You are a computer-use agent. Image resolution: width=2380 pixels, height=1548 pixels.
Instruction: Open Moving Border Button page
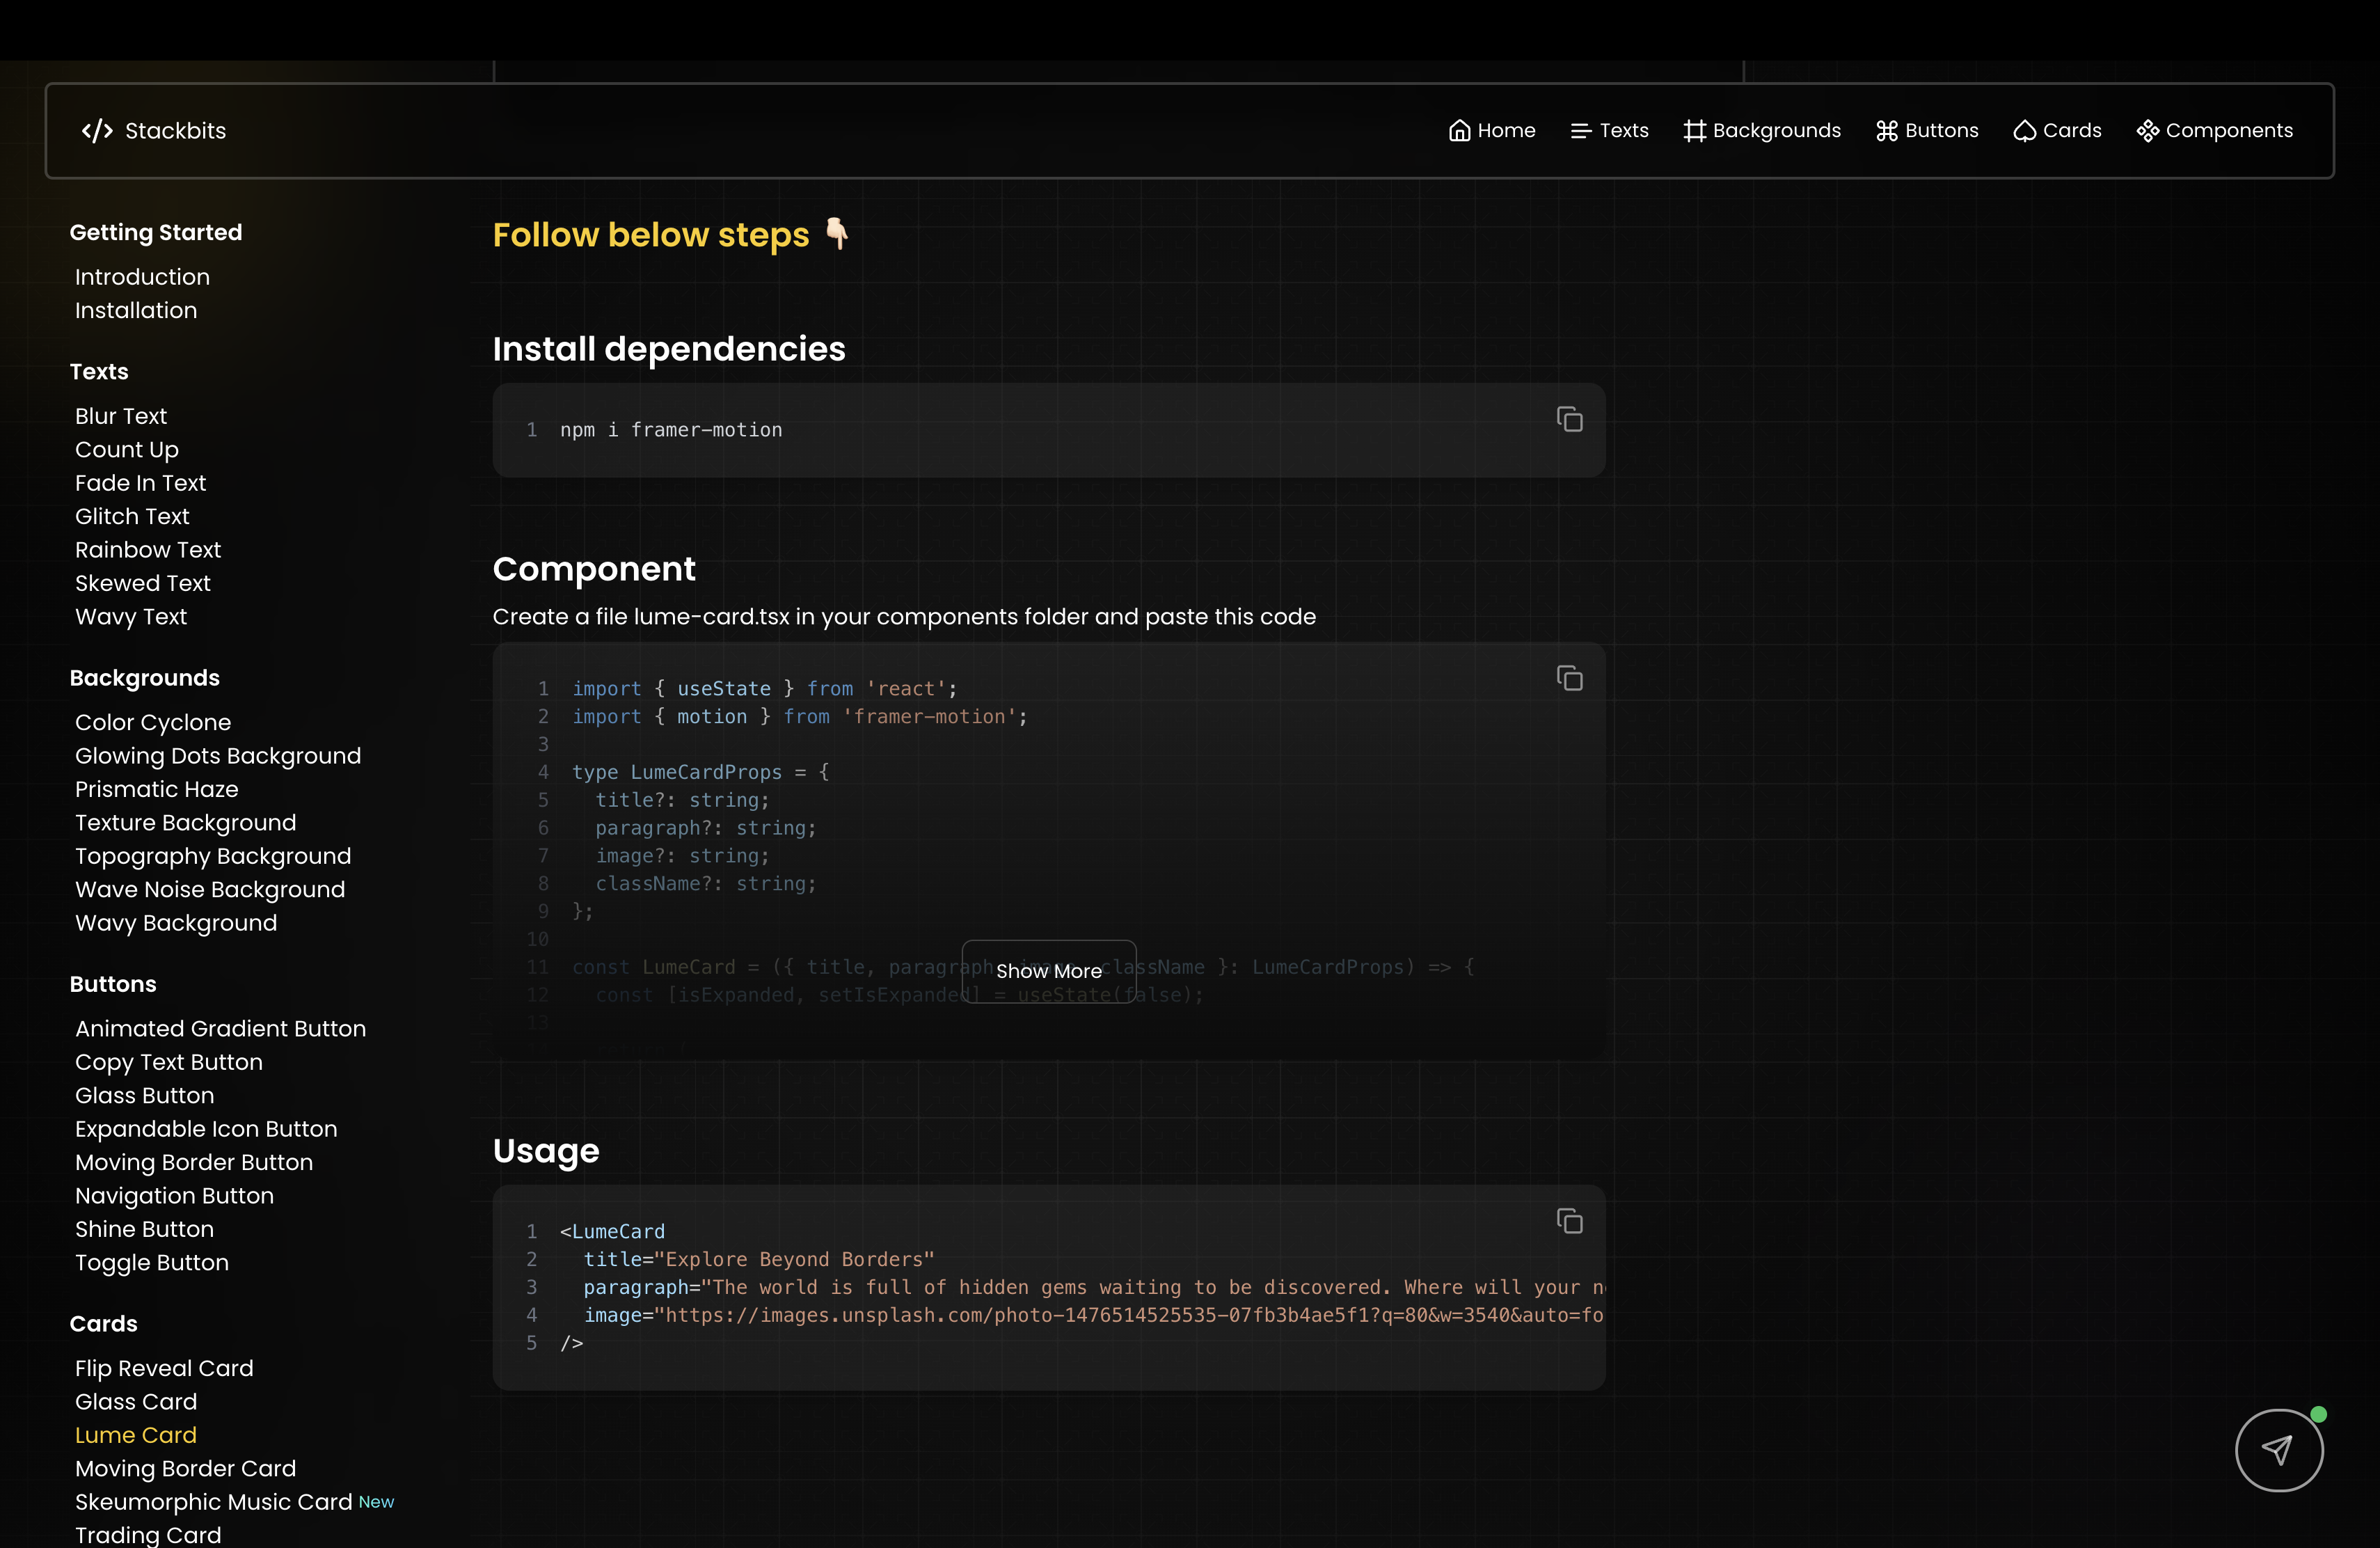coord(194,1163)
